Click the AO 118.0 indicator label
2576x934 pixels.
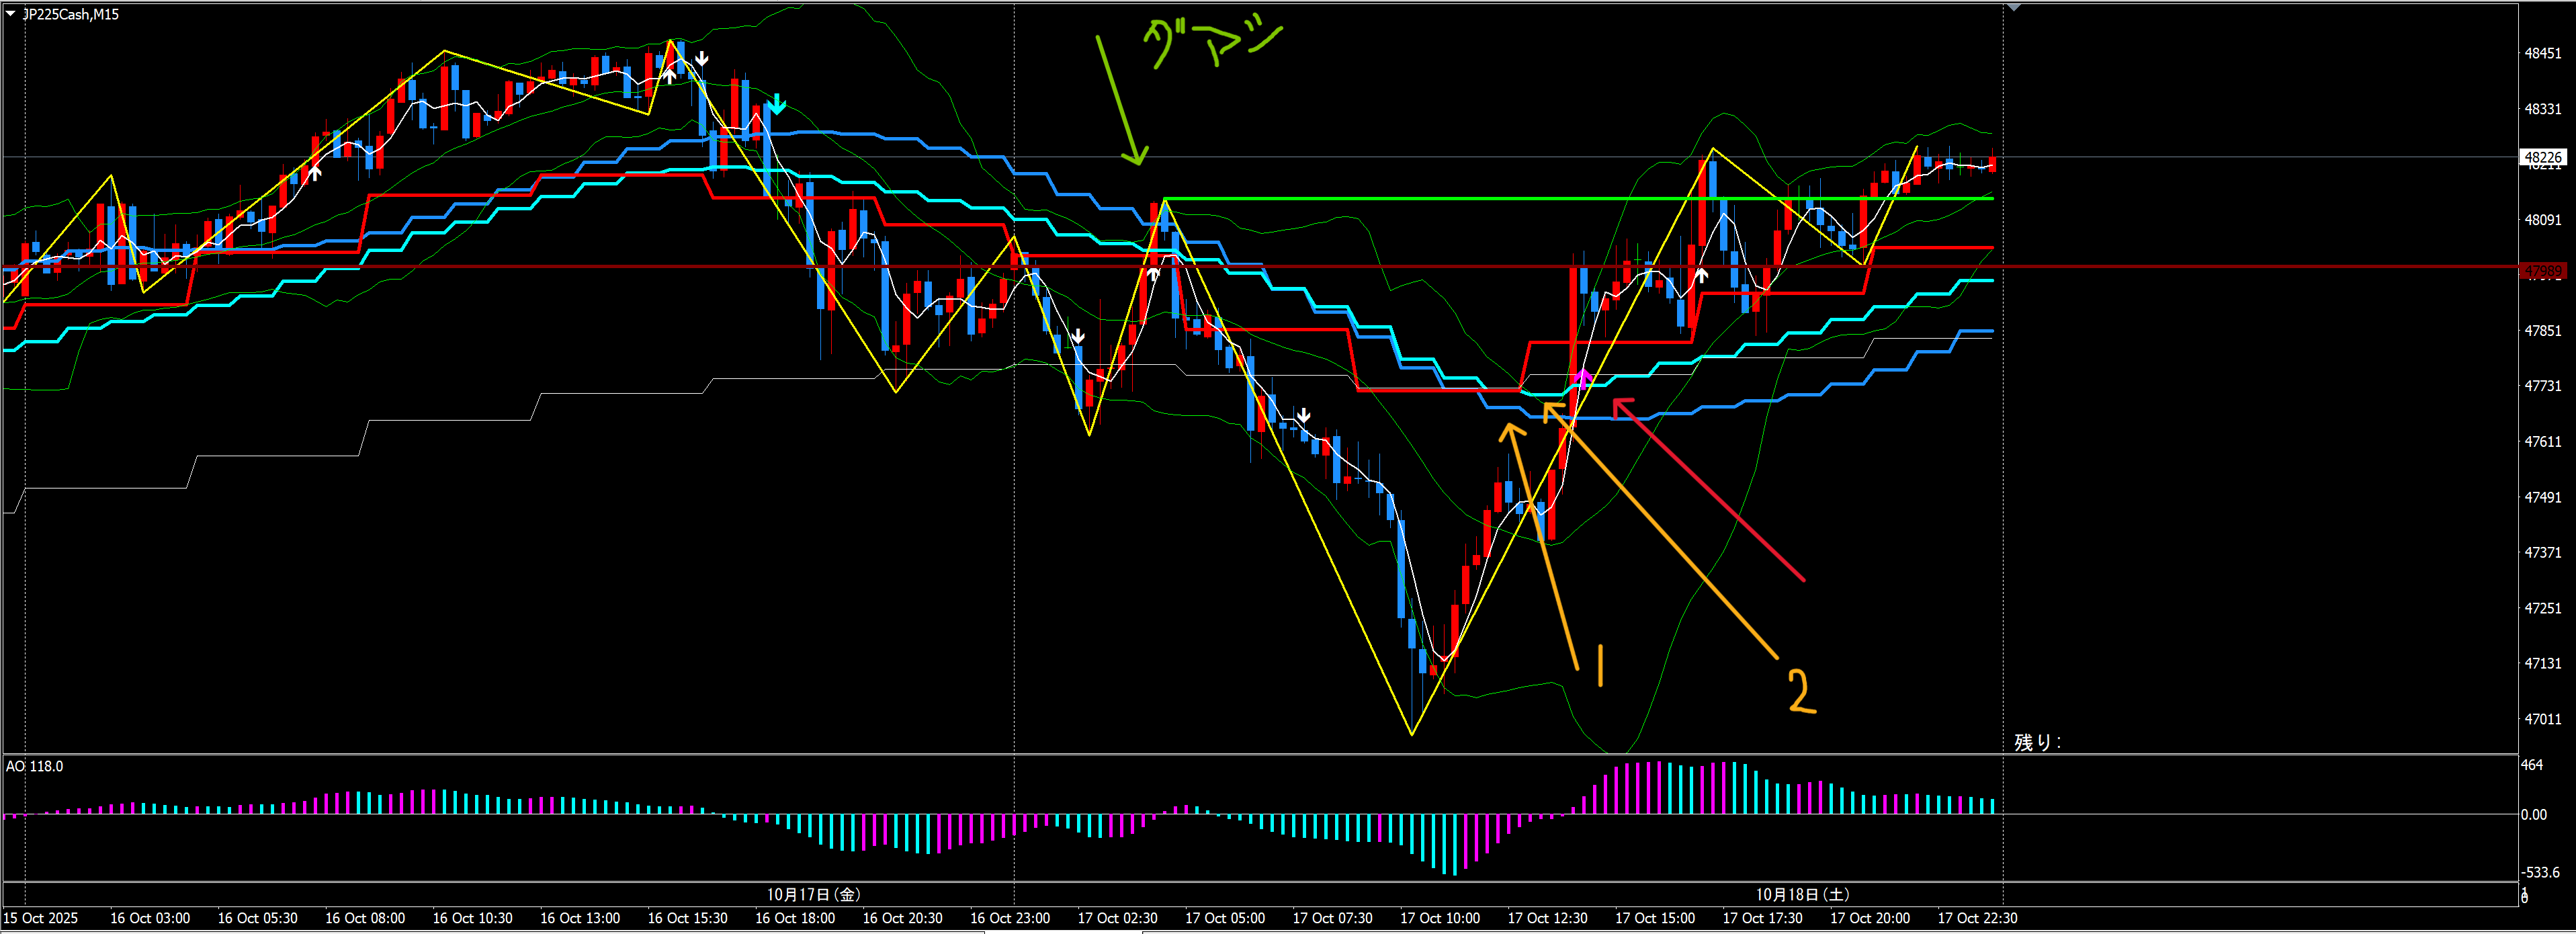(x=34, y=766)
